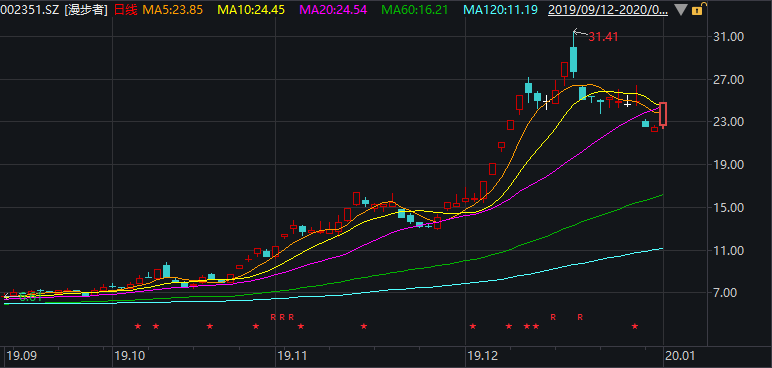
Task: Click the leftmost red star event marker
Action: [138, 326]
